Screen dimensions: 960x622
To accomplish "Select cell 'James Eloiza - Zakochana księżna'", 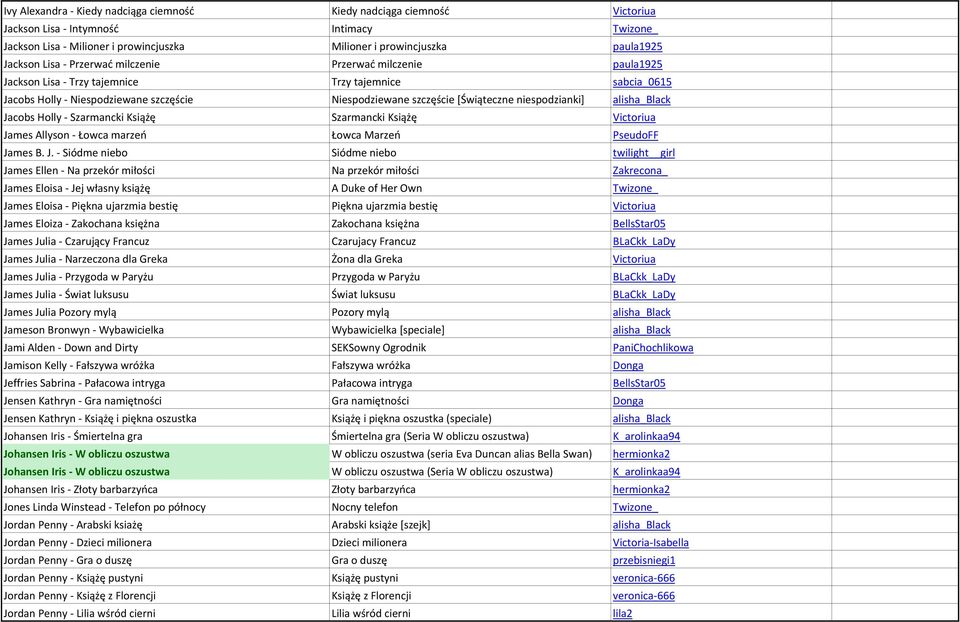I will pos(165,223).
